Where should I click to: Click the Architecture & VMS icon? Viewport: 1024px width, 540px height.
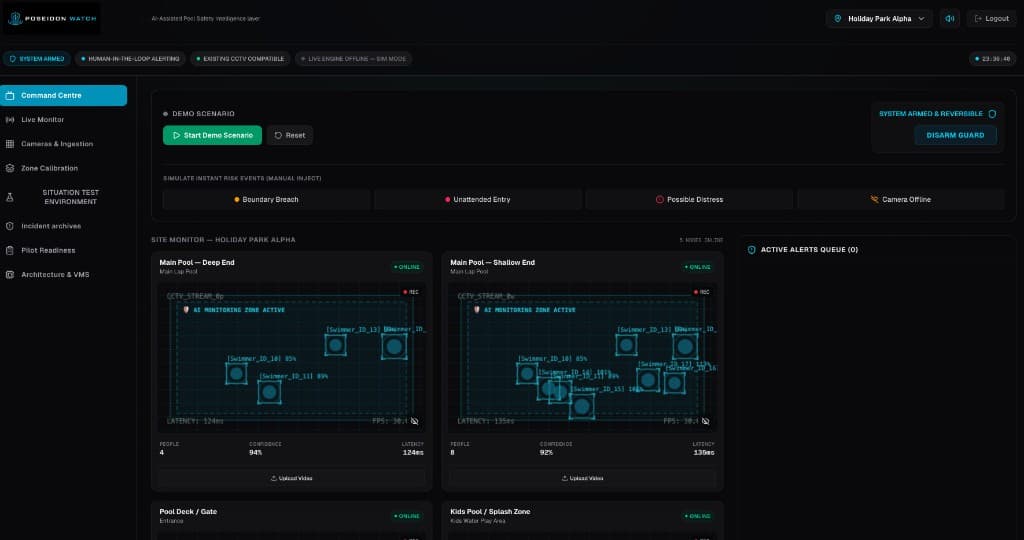point(10,274)
